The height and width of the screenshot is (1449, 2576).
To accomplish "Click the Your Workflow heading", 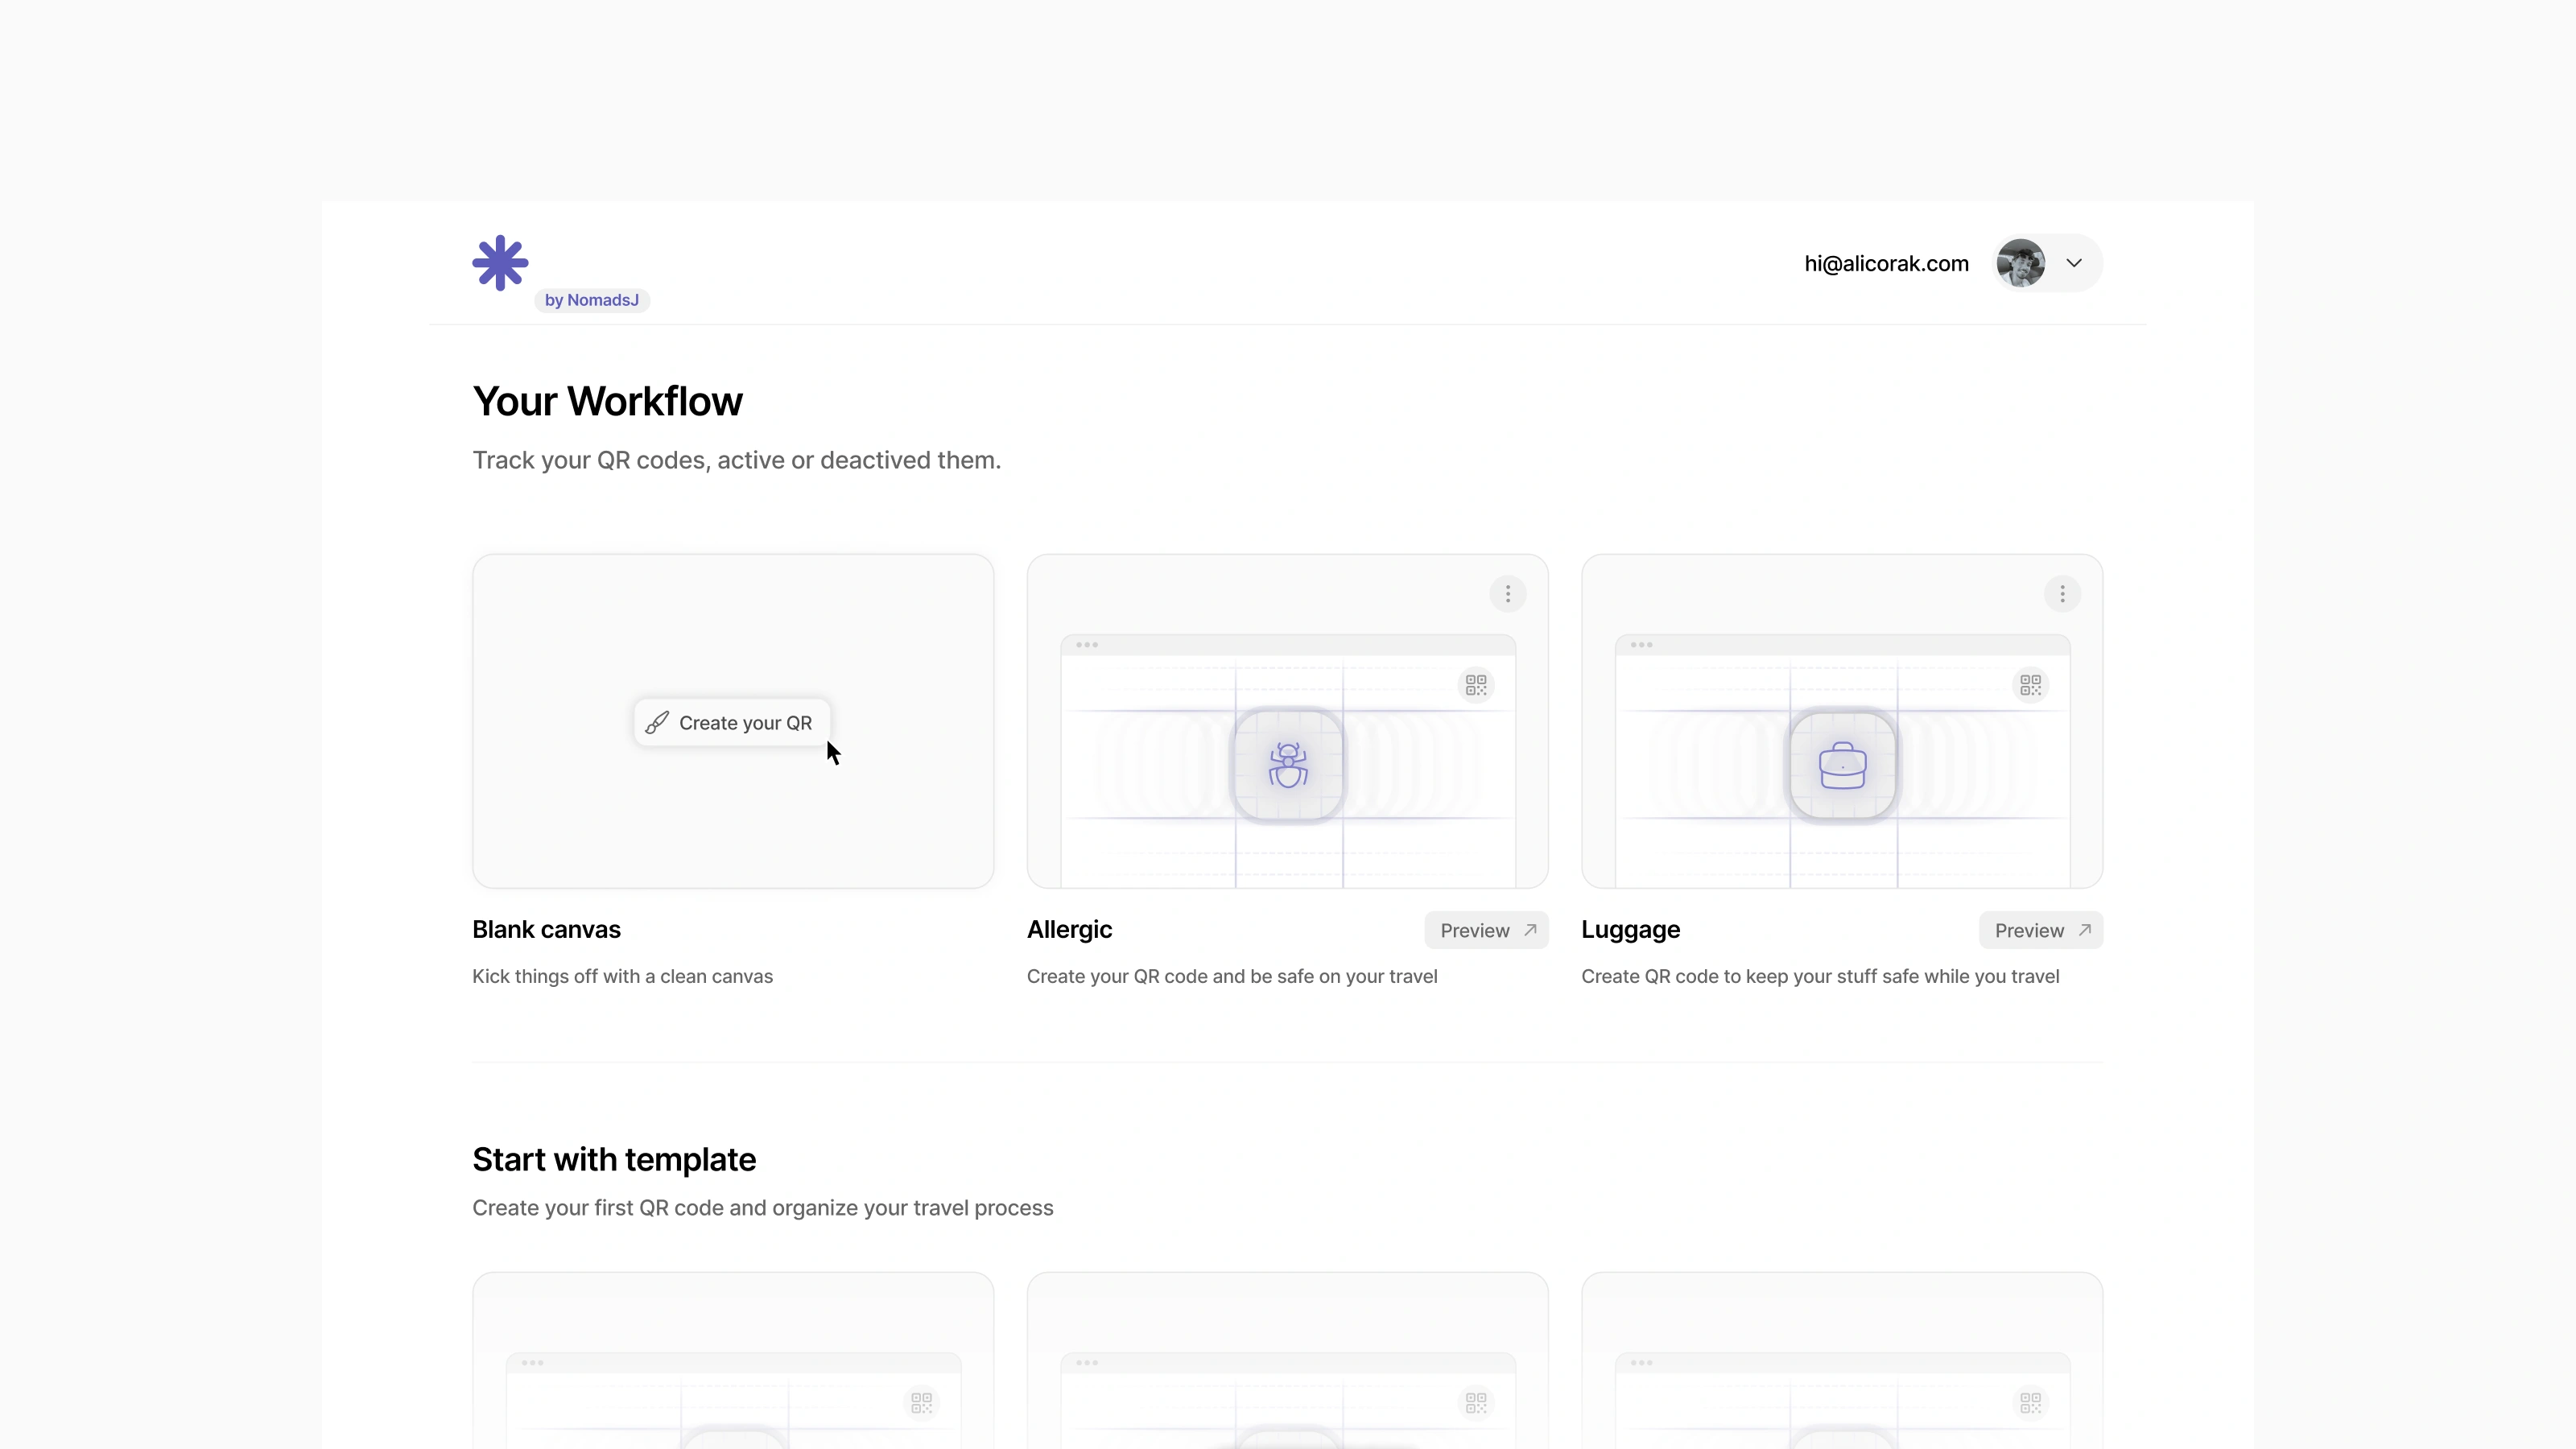I will pos(607,401).
